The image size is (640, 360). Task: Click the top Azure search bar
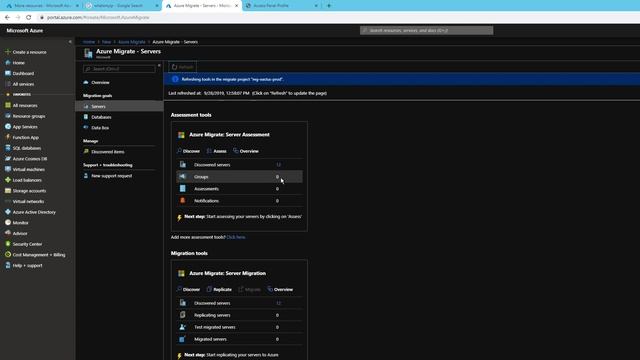[427, 30]
